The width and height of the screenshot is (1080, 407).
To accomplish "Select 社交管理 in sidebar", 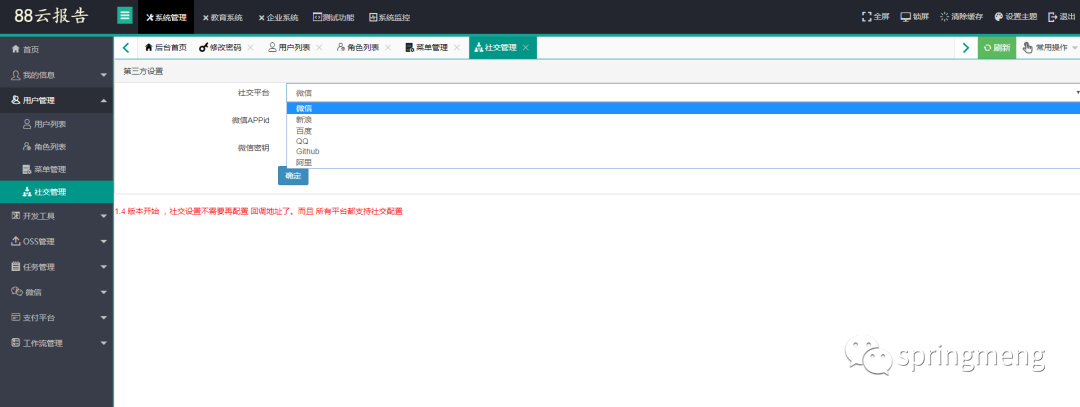I will tap(56, 192).
